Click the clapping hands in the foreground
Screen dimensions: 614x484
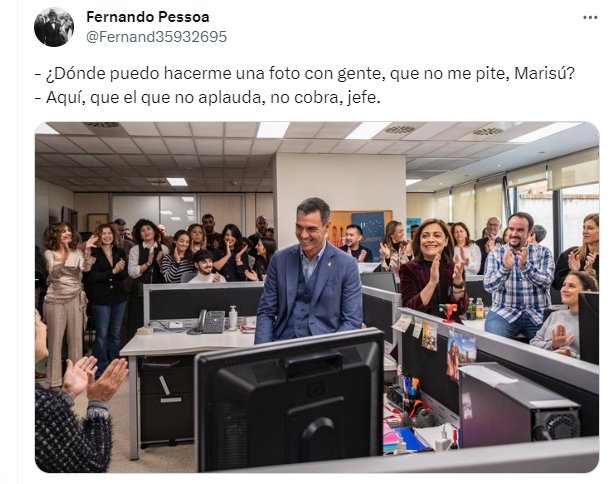(x=94, y=377)
